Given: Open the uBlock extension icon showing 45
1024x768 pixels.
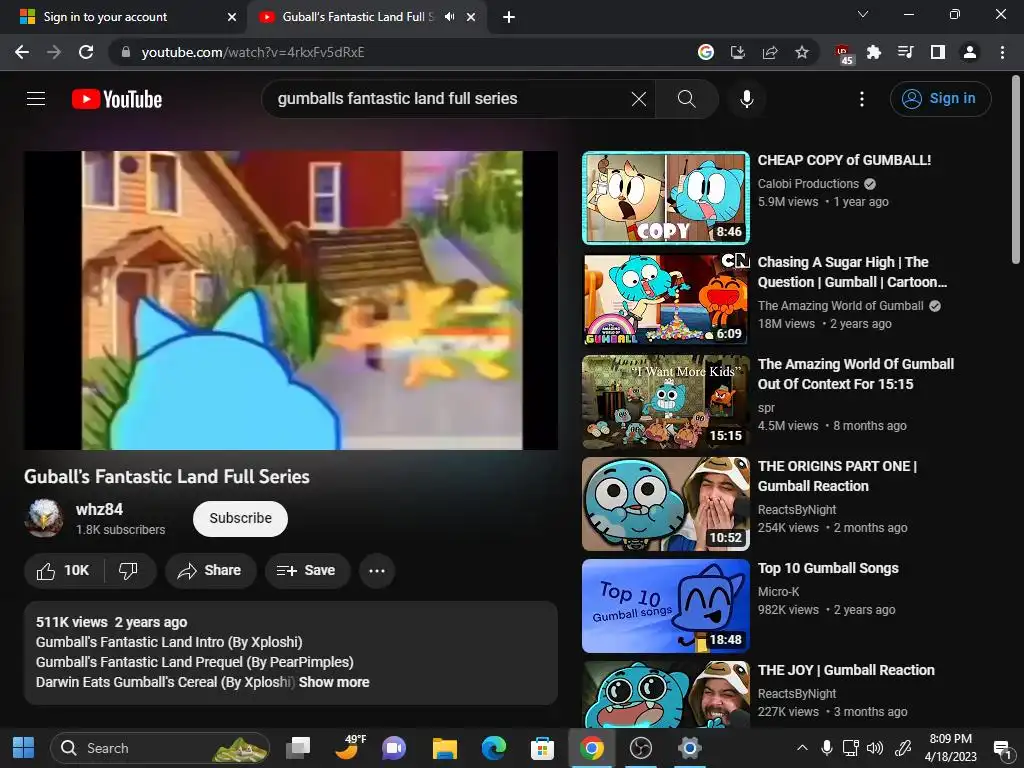Looking at the screenshot, I should coord(843,54).
